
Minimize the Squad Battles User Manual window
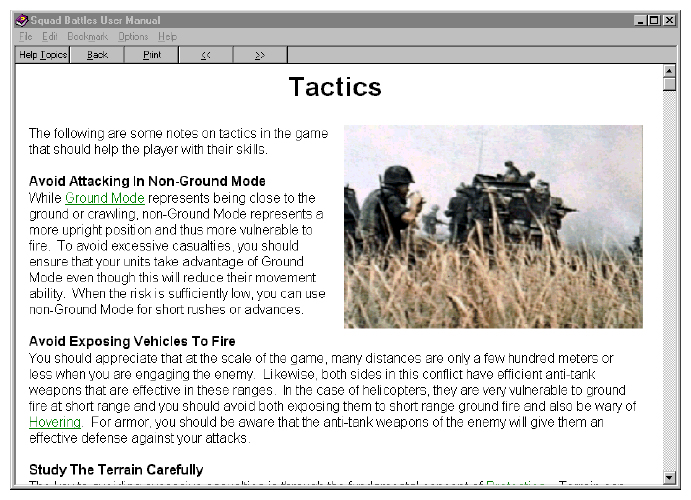click(x=640, y=20)
